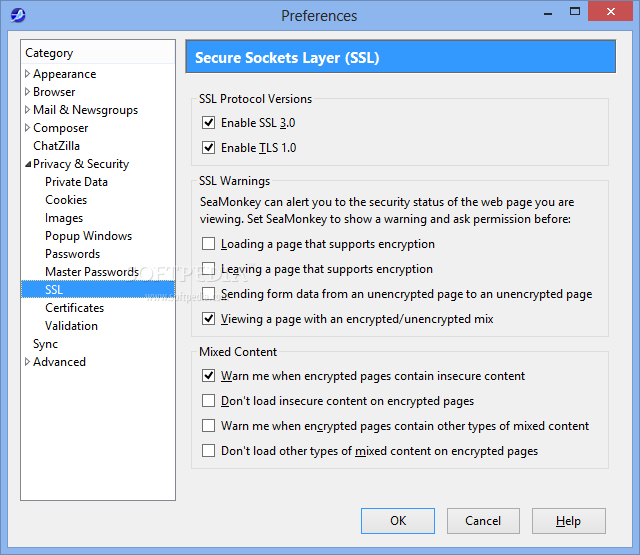This screenshot has width=640, height=555.
Task: Select Browser category label
Action: pos(54,92)
